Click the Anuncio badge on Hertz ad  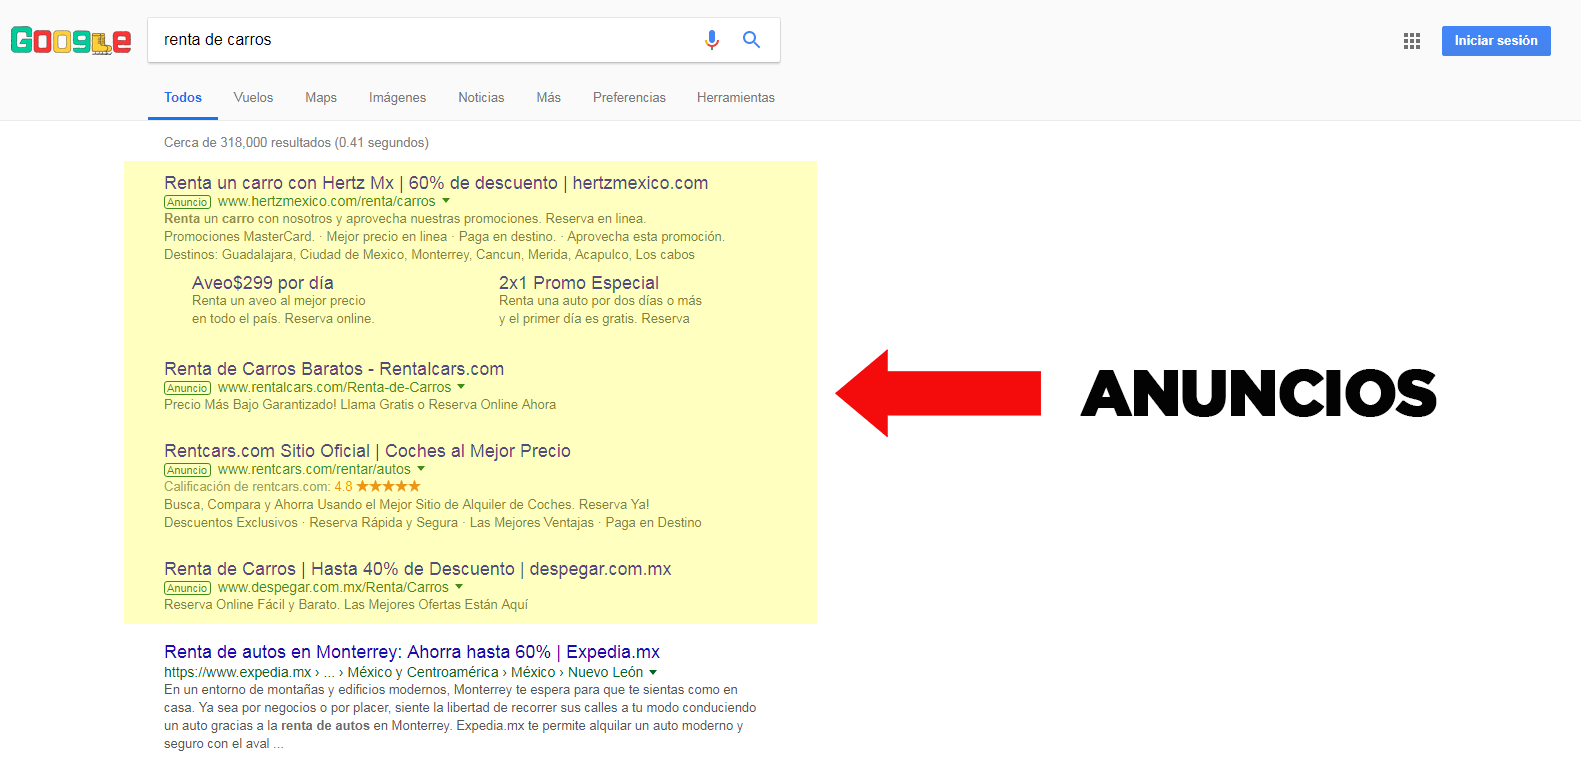(188, 202)
